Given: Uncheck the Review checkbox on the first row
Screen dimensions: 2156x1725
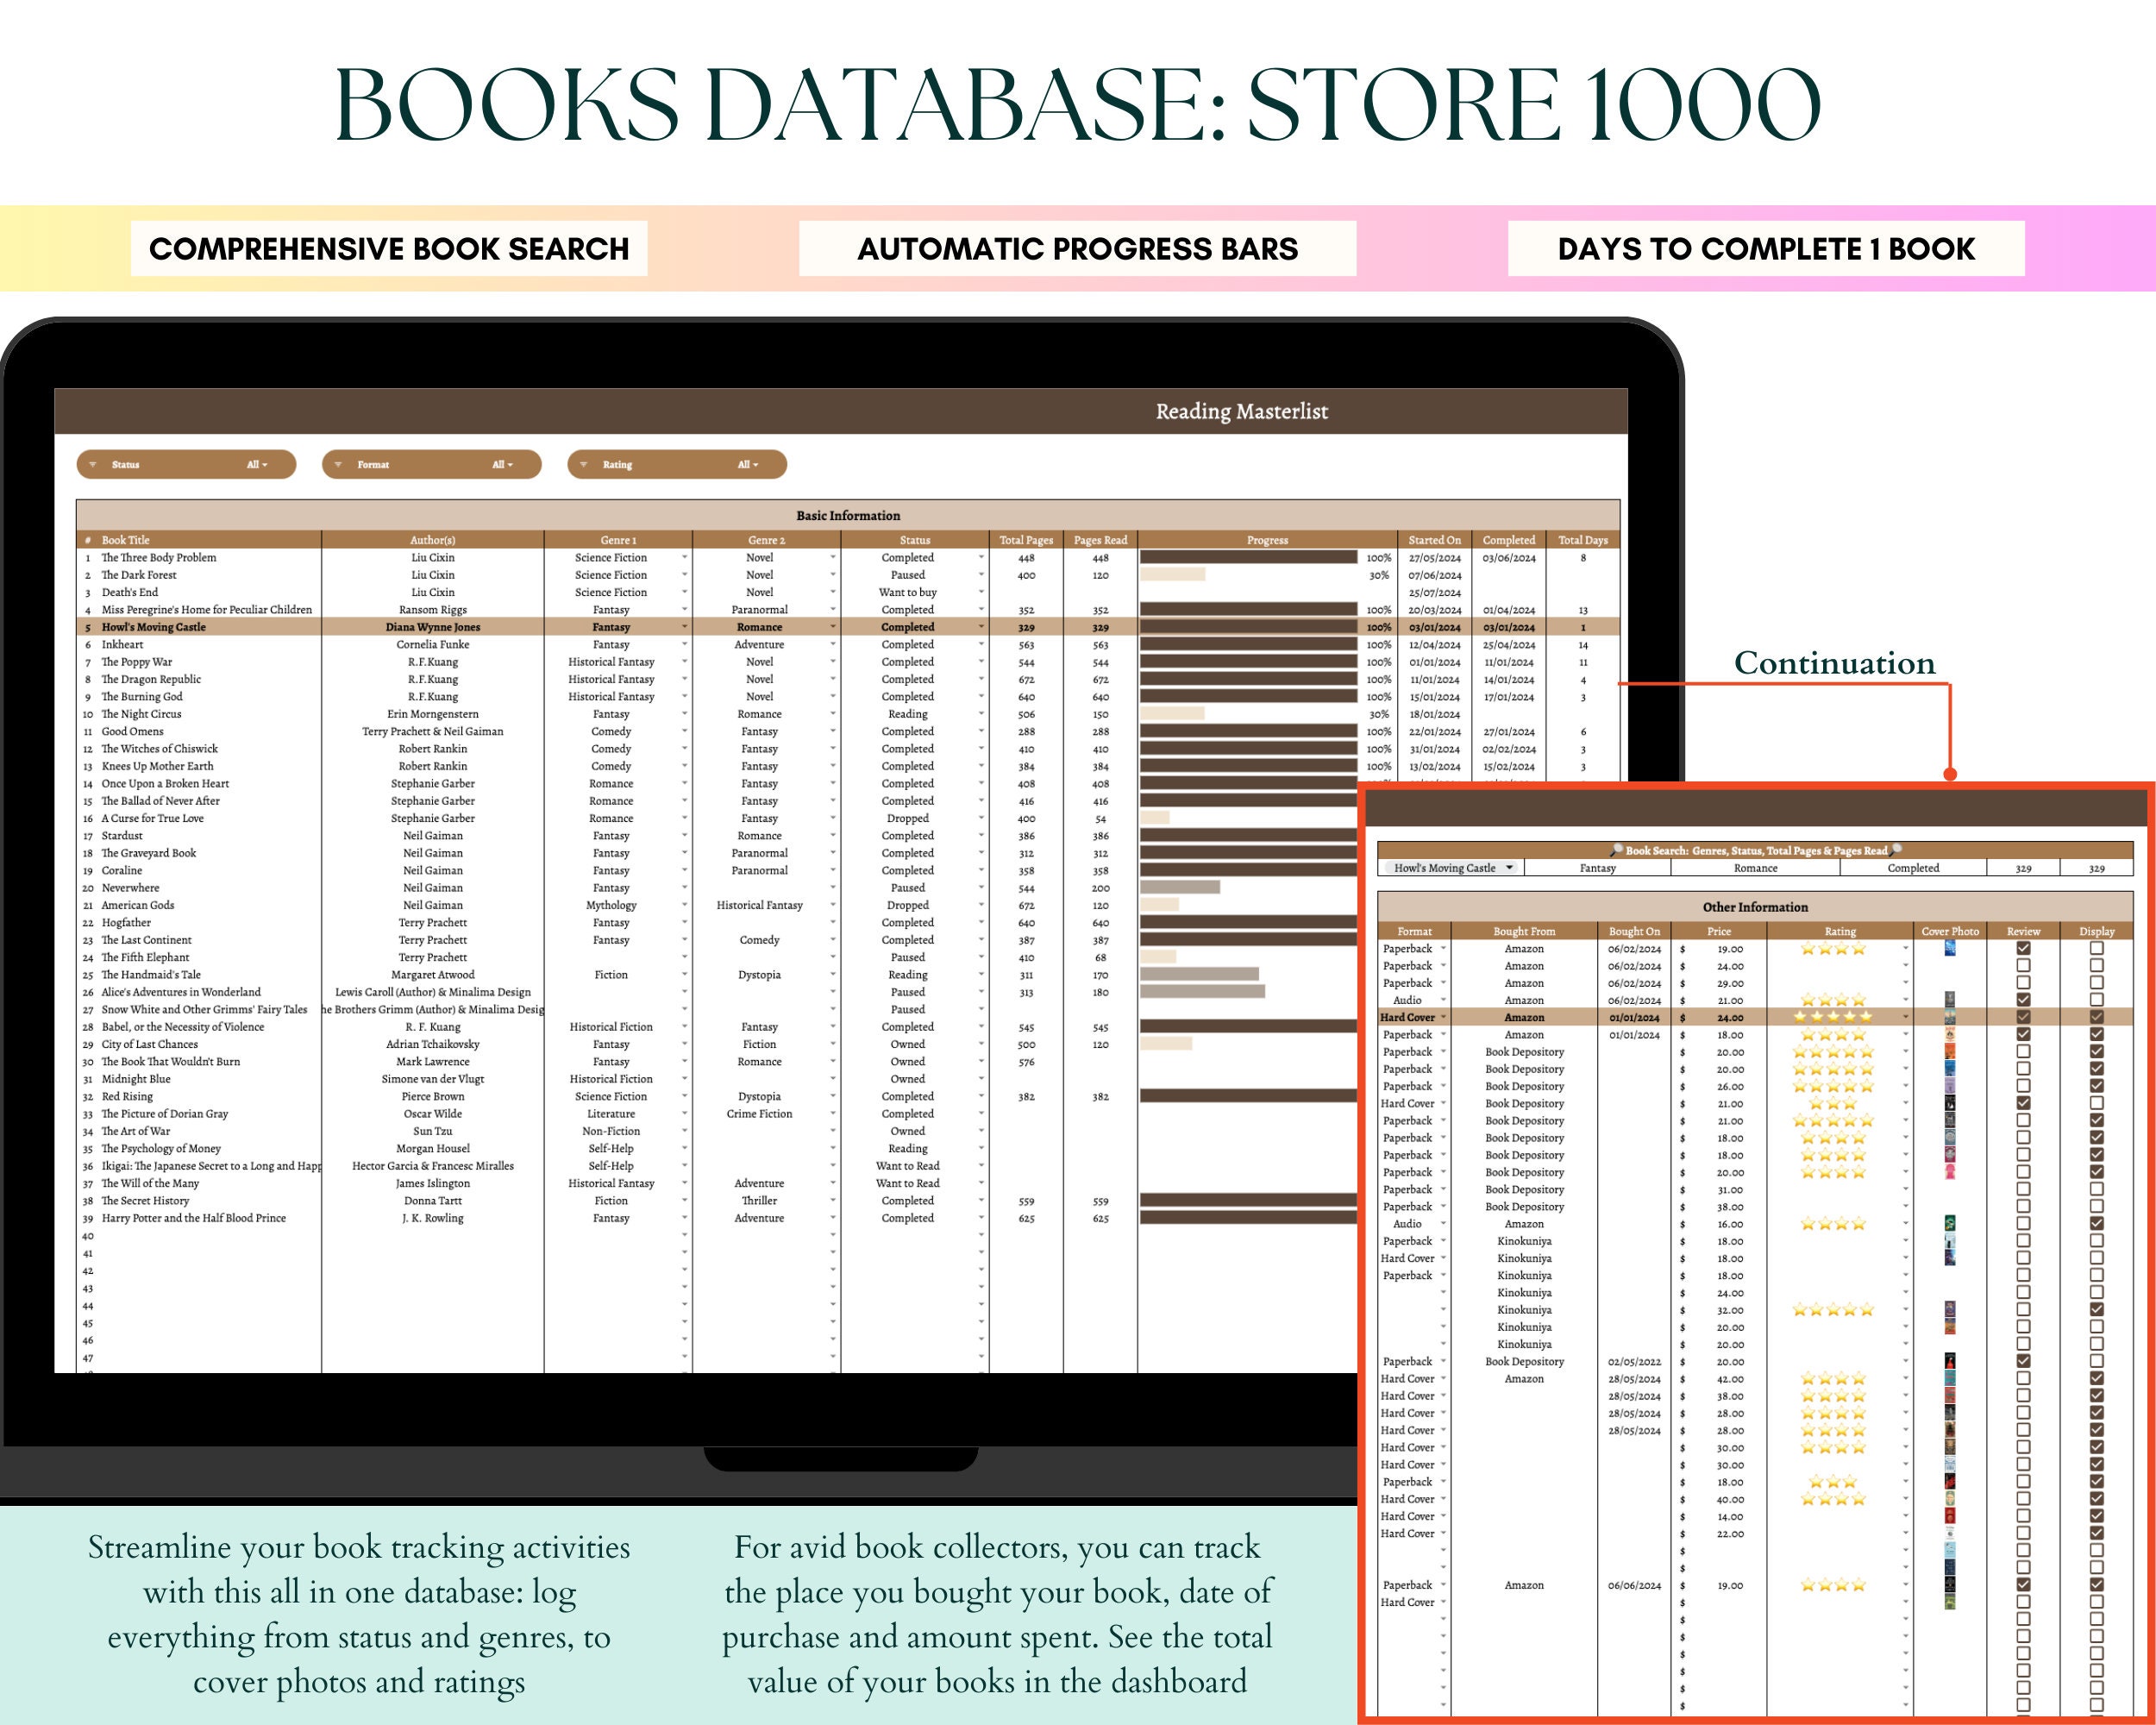Looking at the screenshot, I should [x=2023, y=950].
